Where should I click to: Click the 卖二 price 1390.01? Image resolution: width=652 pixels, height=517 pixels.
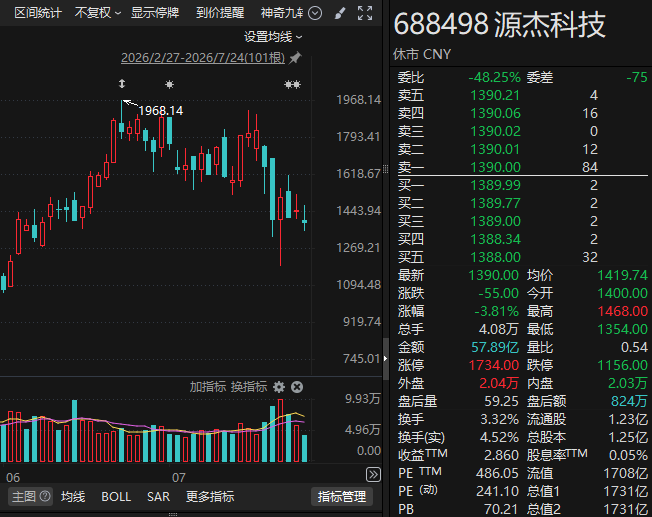coord(495,149)
